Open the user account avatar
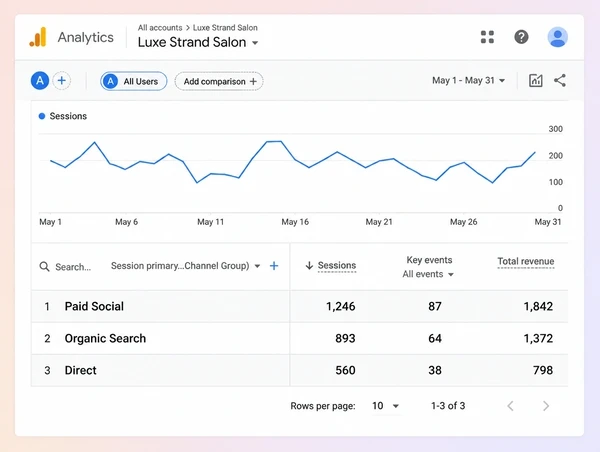Image resolution: width=600 pixels, height=452 pixels. pyautogui.click(x=558, y=37)
